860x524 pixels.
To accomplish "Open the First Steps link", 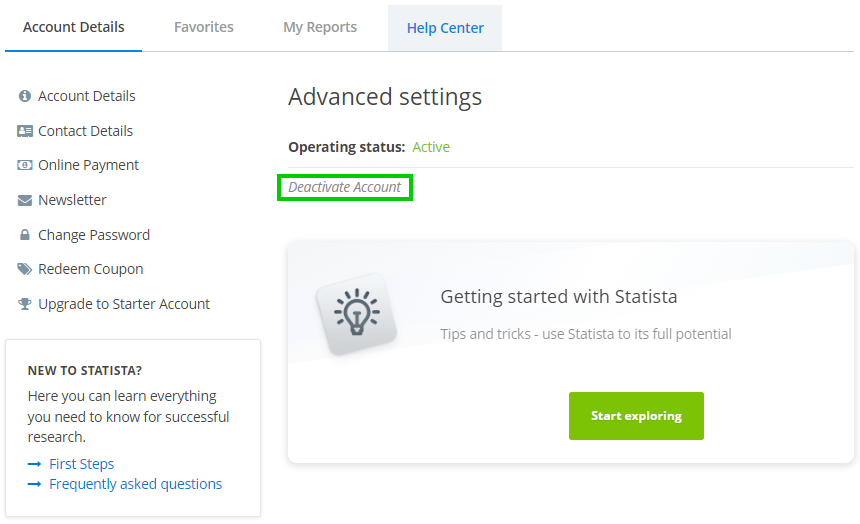I will pos(81,464).
